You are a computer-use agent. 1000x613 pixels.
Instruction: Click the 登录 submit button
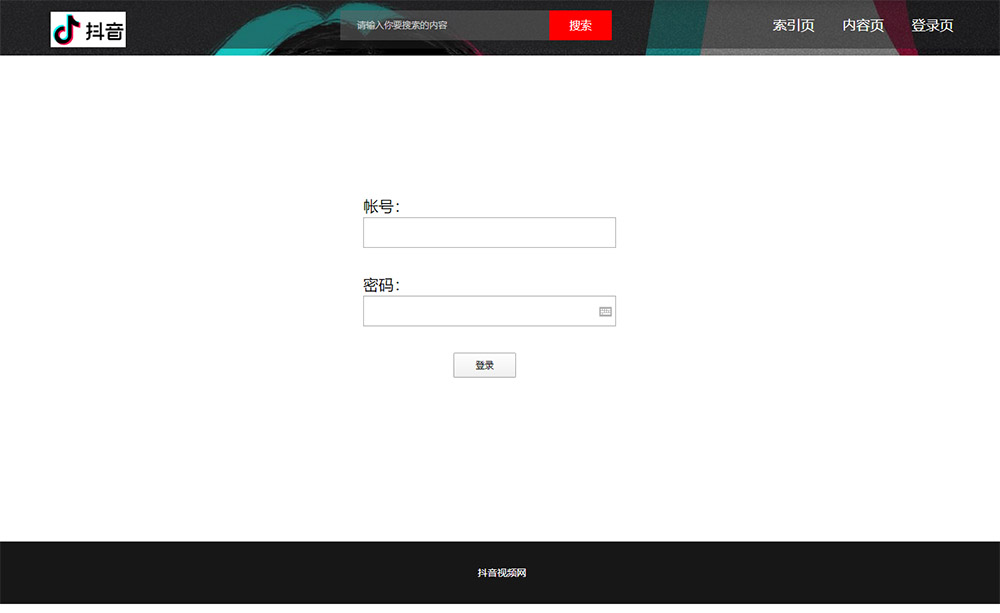click(x=485, y=365)
